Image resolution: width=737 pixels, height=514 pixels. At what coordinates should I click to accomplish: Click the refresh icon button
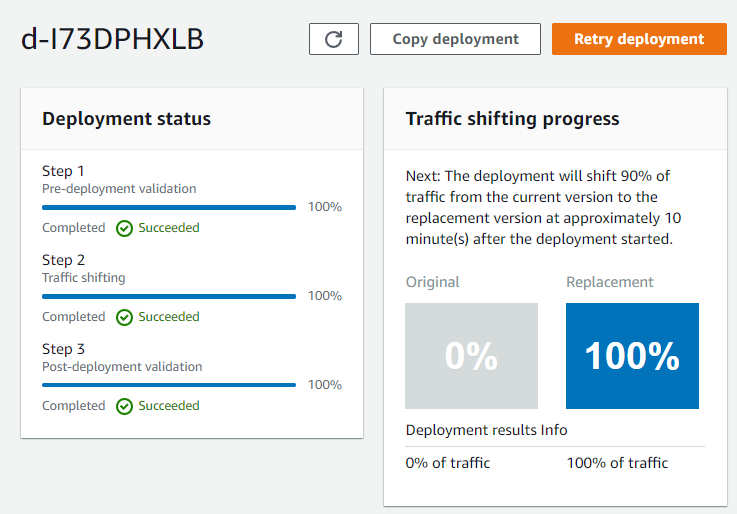[x=334, y=39]
